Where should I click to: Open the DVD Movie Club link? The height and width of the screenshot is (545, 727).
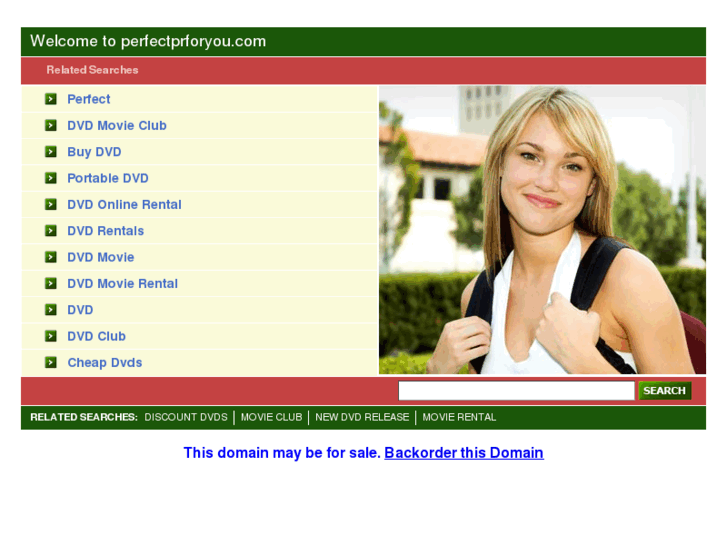(x=117, y=125)
